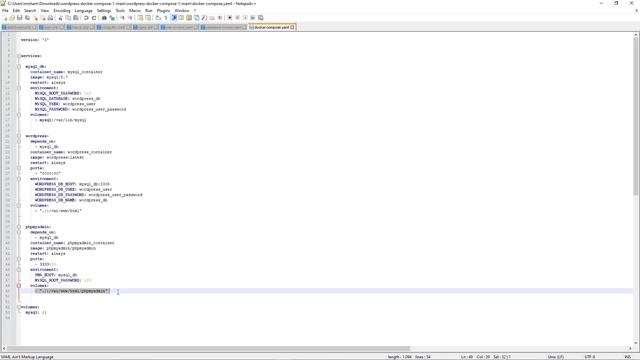Save the document using the Save icon
The width and height of the screenshot is (640, 360).
[20, 18]
